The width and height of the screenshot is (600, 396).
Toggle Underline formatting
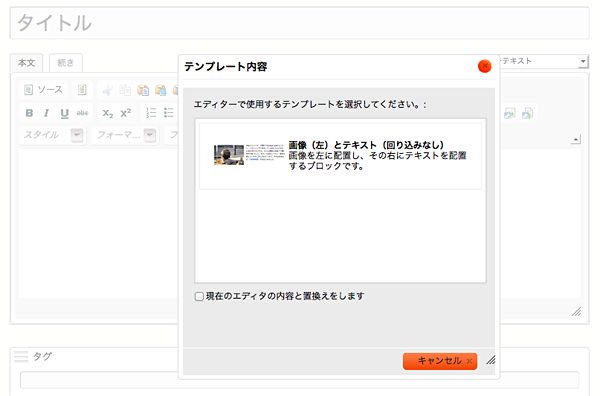[x=64, y=113]
